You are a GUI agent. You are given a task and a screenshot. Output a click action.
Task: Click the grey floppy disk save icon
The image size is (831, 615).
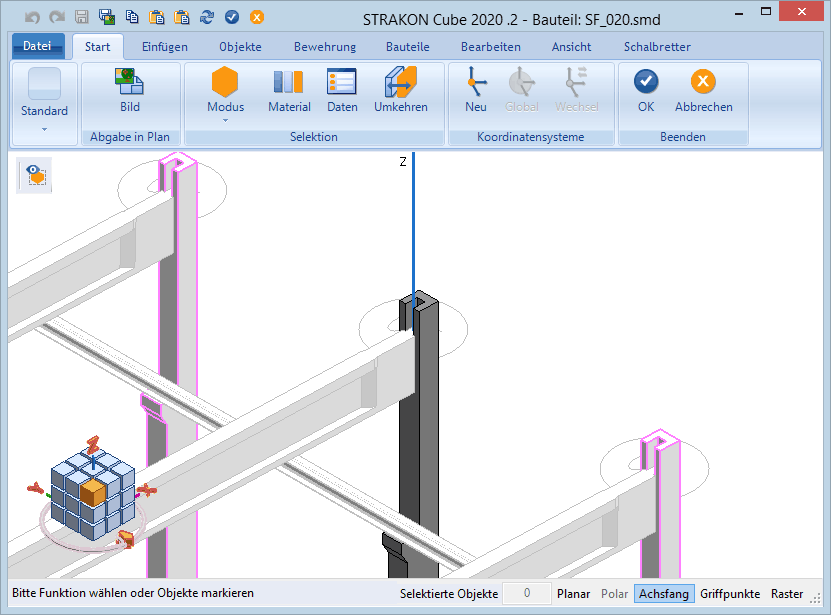pyautogui.click(x=82, y=17)
